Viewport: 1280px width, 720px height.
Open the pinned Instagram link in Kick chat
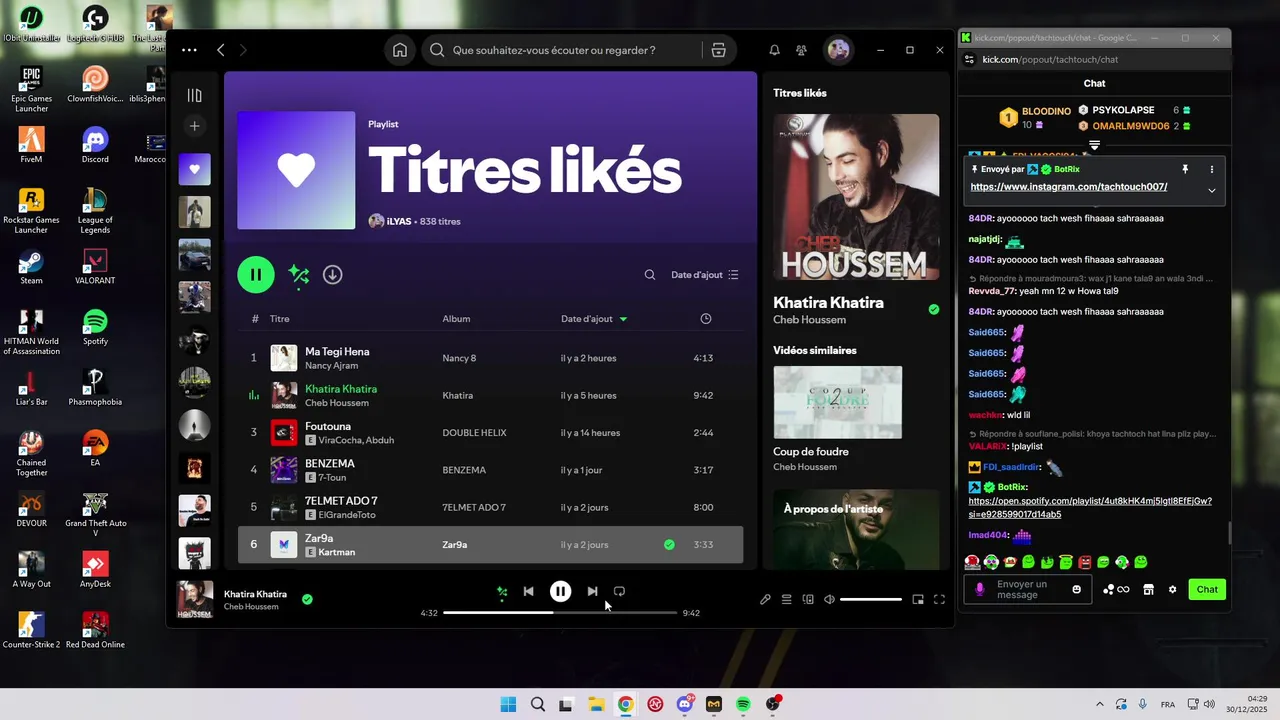(x=1069, y=187)
